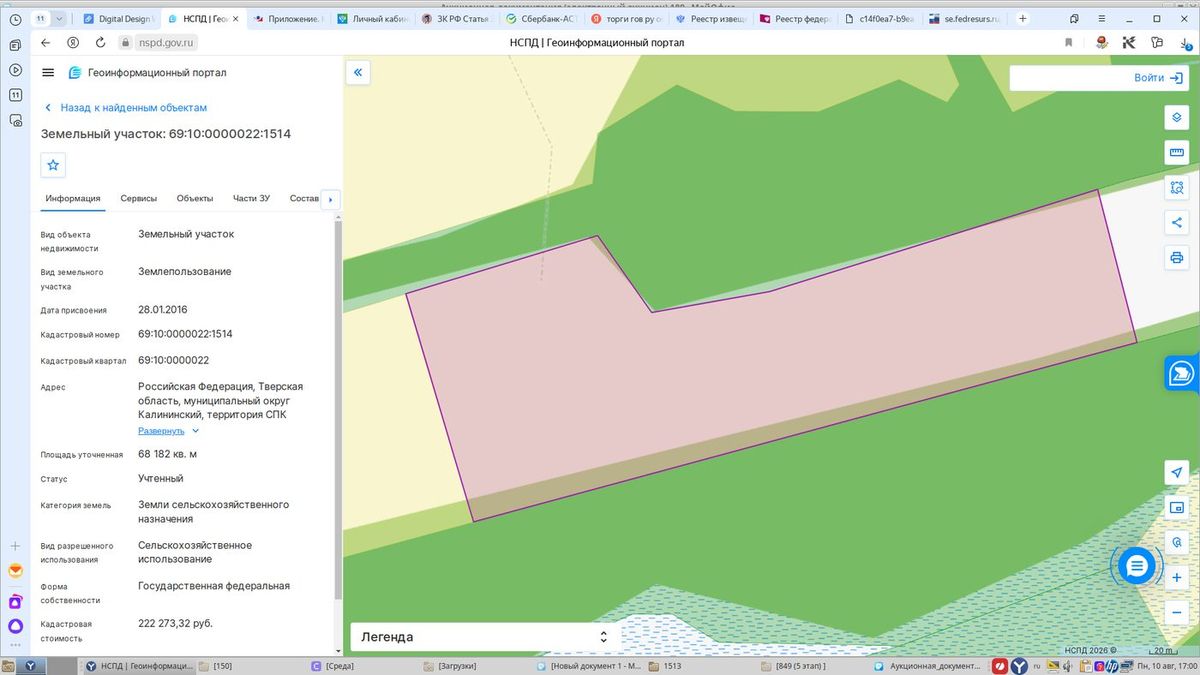Image resolution: width=1200 pixels, height=675 pixels.
Task: Open the browser sidebar history clock icon
Action: point(15,19)
